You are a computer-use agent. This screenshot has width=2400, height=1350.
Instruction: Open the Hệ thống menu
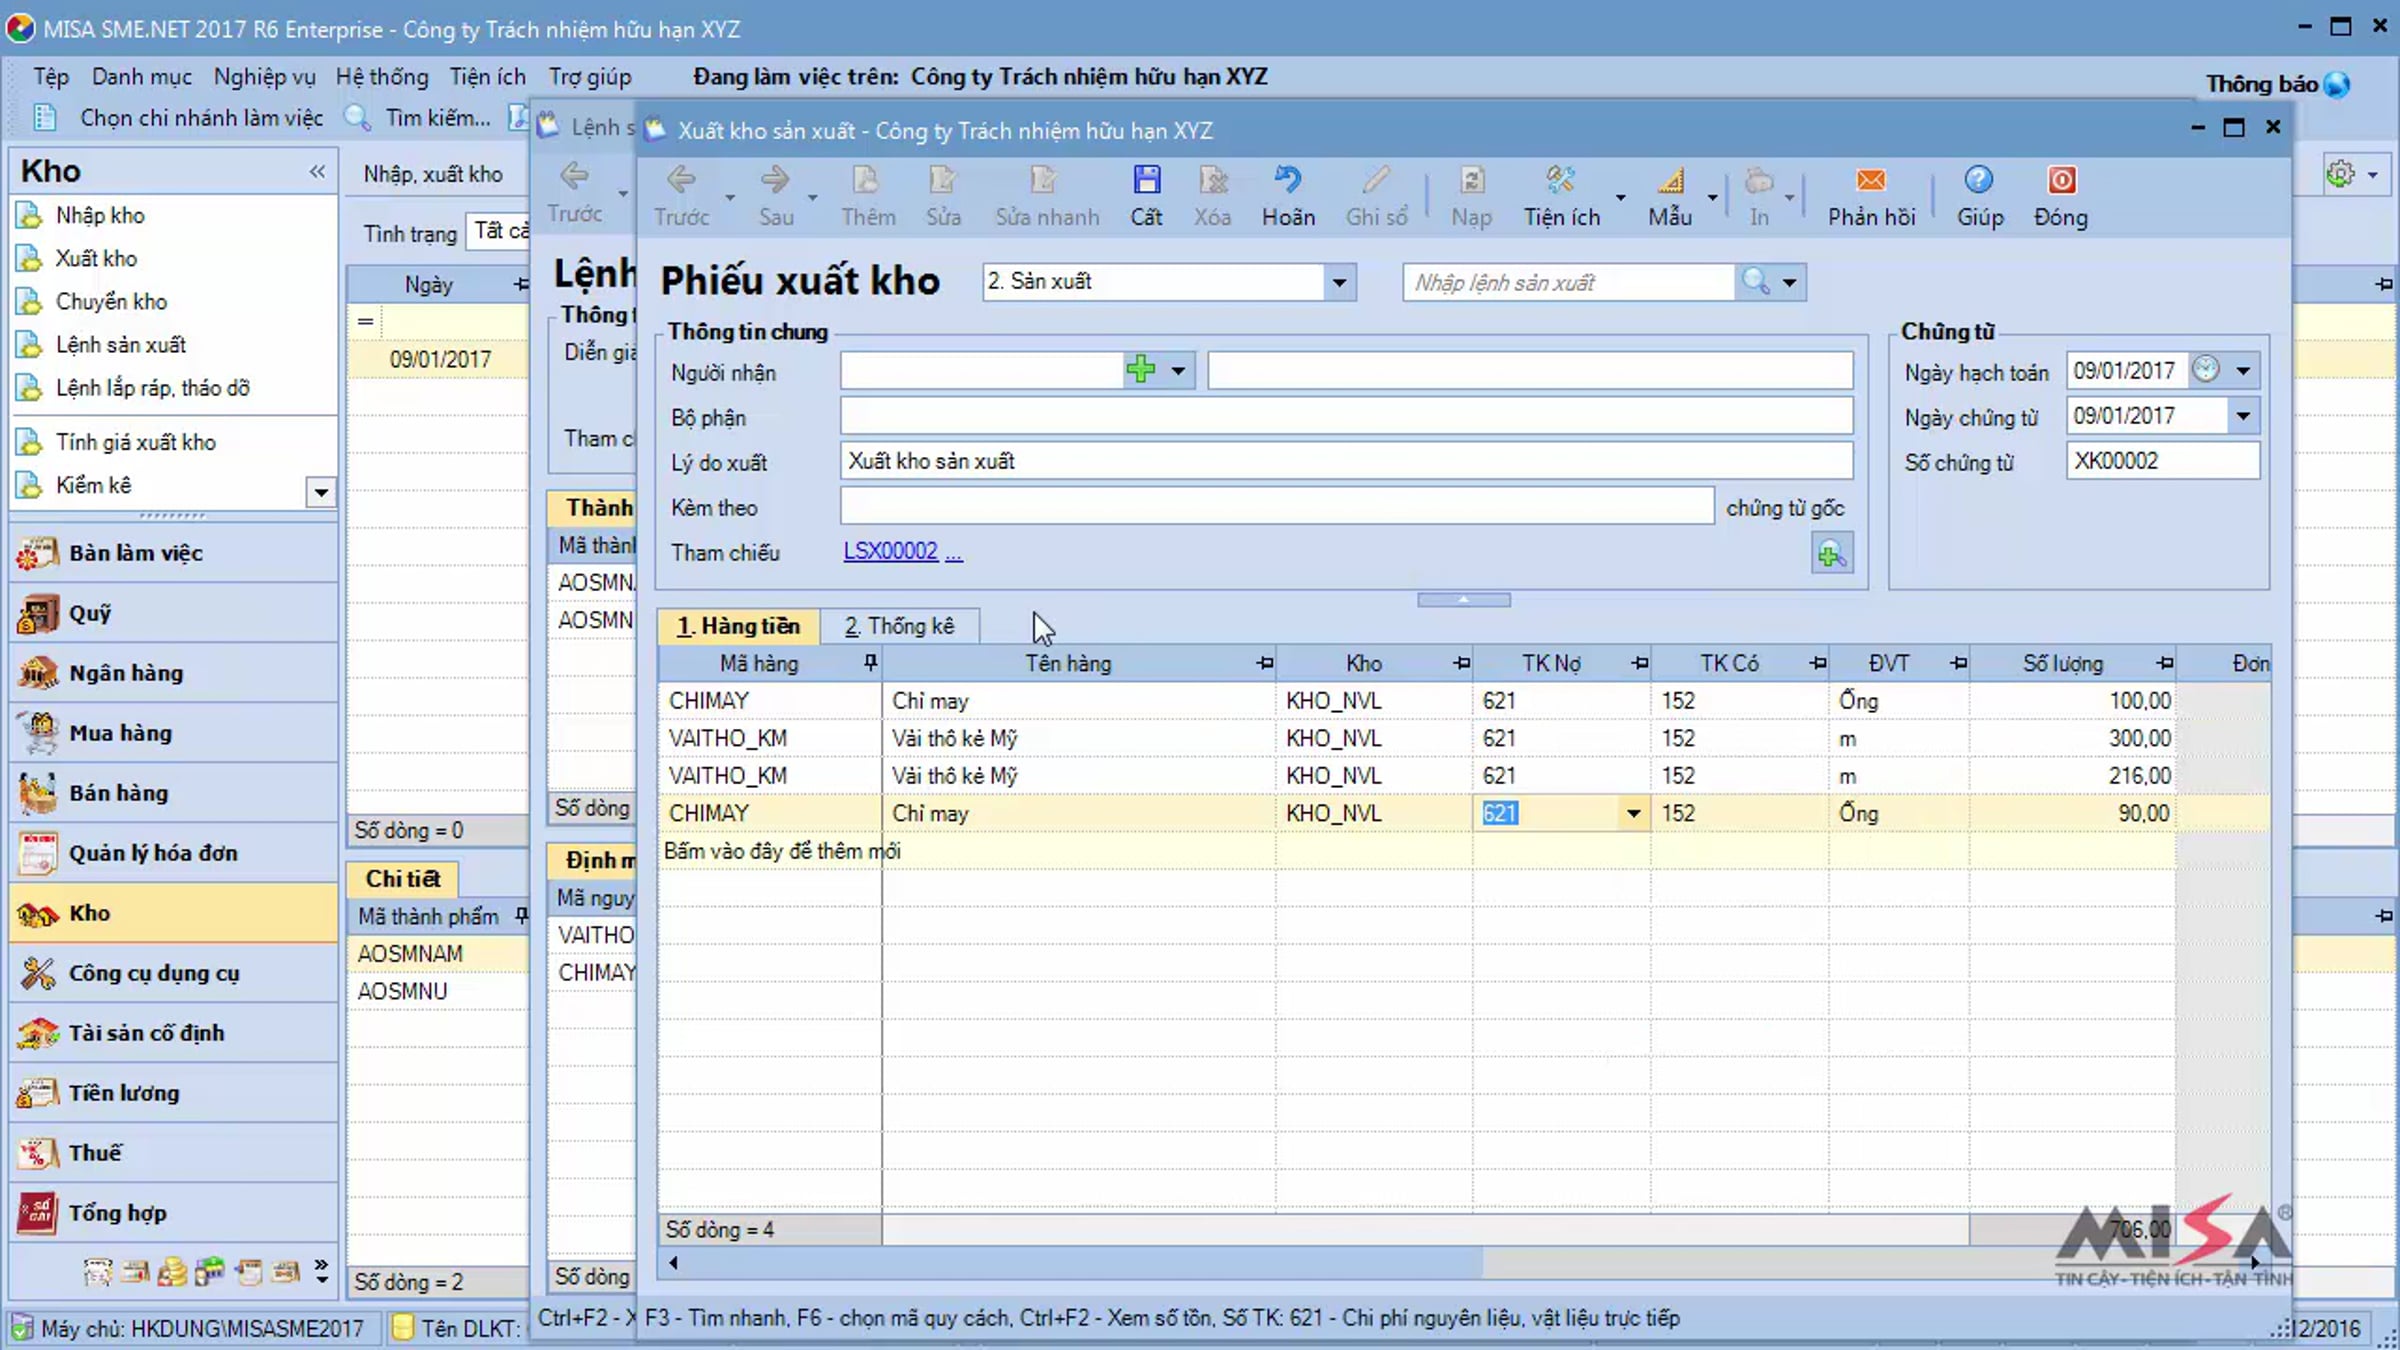click(x=381, y=77)
